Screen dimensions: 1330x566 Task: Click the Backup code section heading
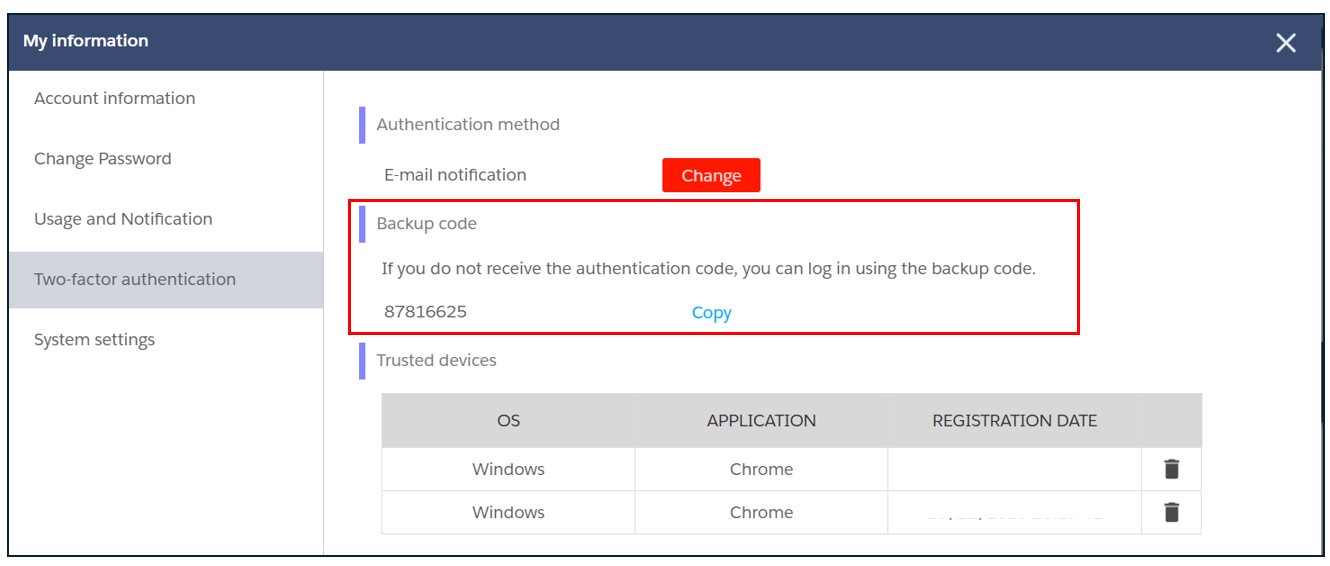pos(426,224)
